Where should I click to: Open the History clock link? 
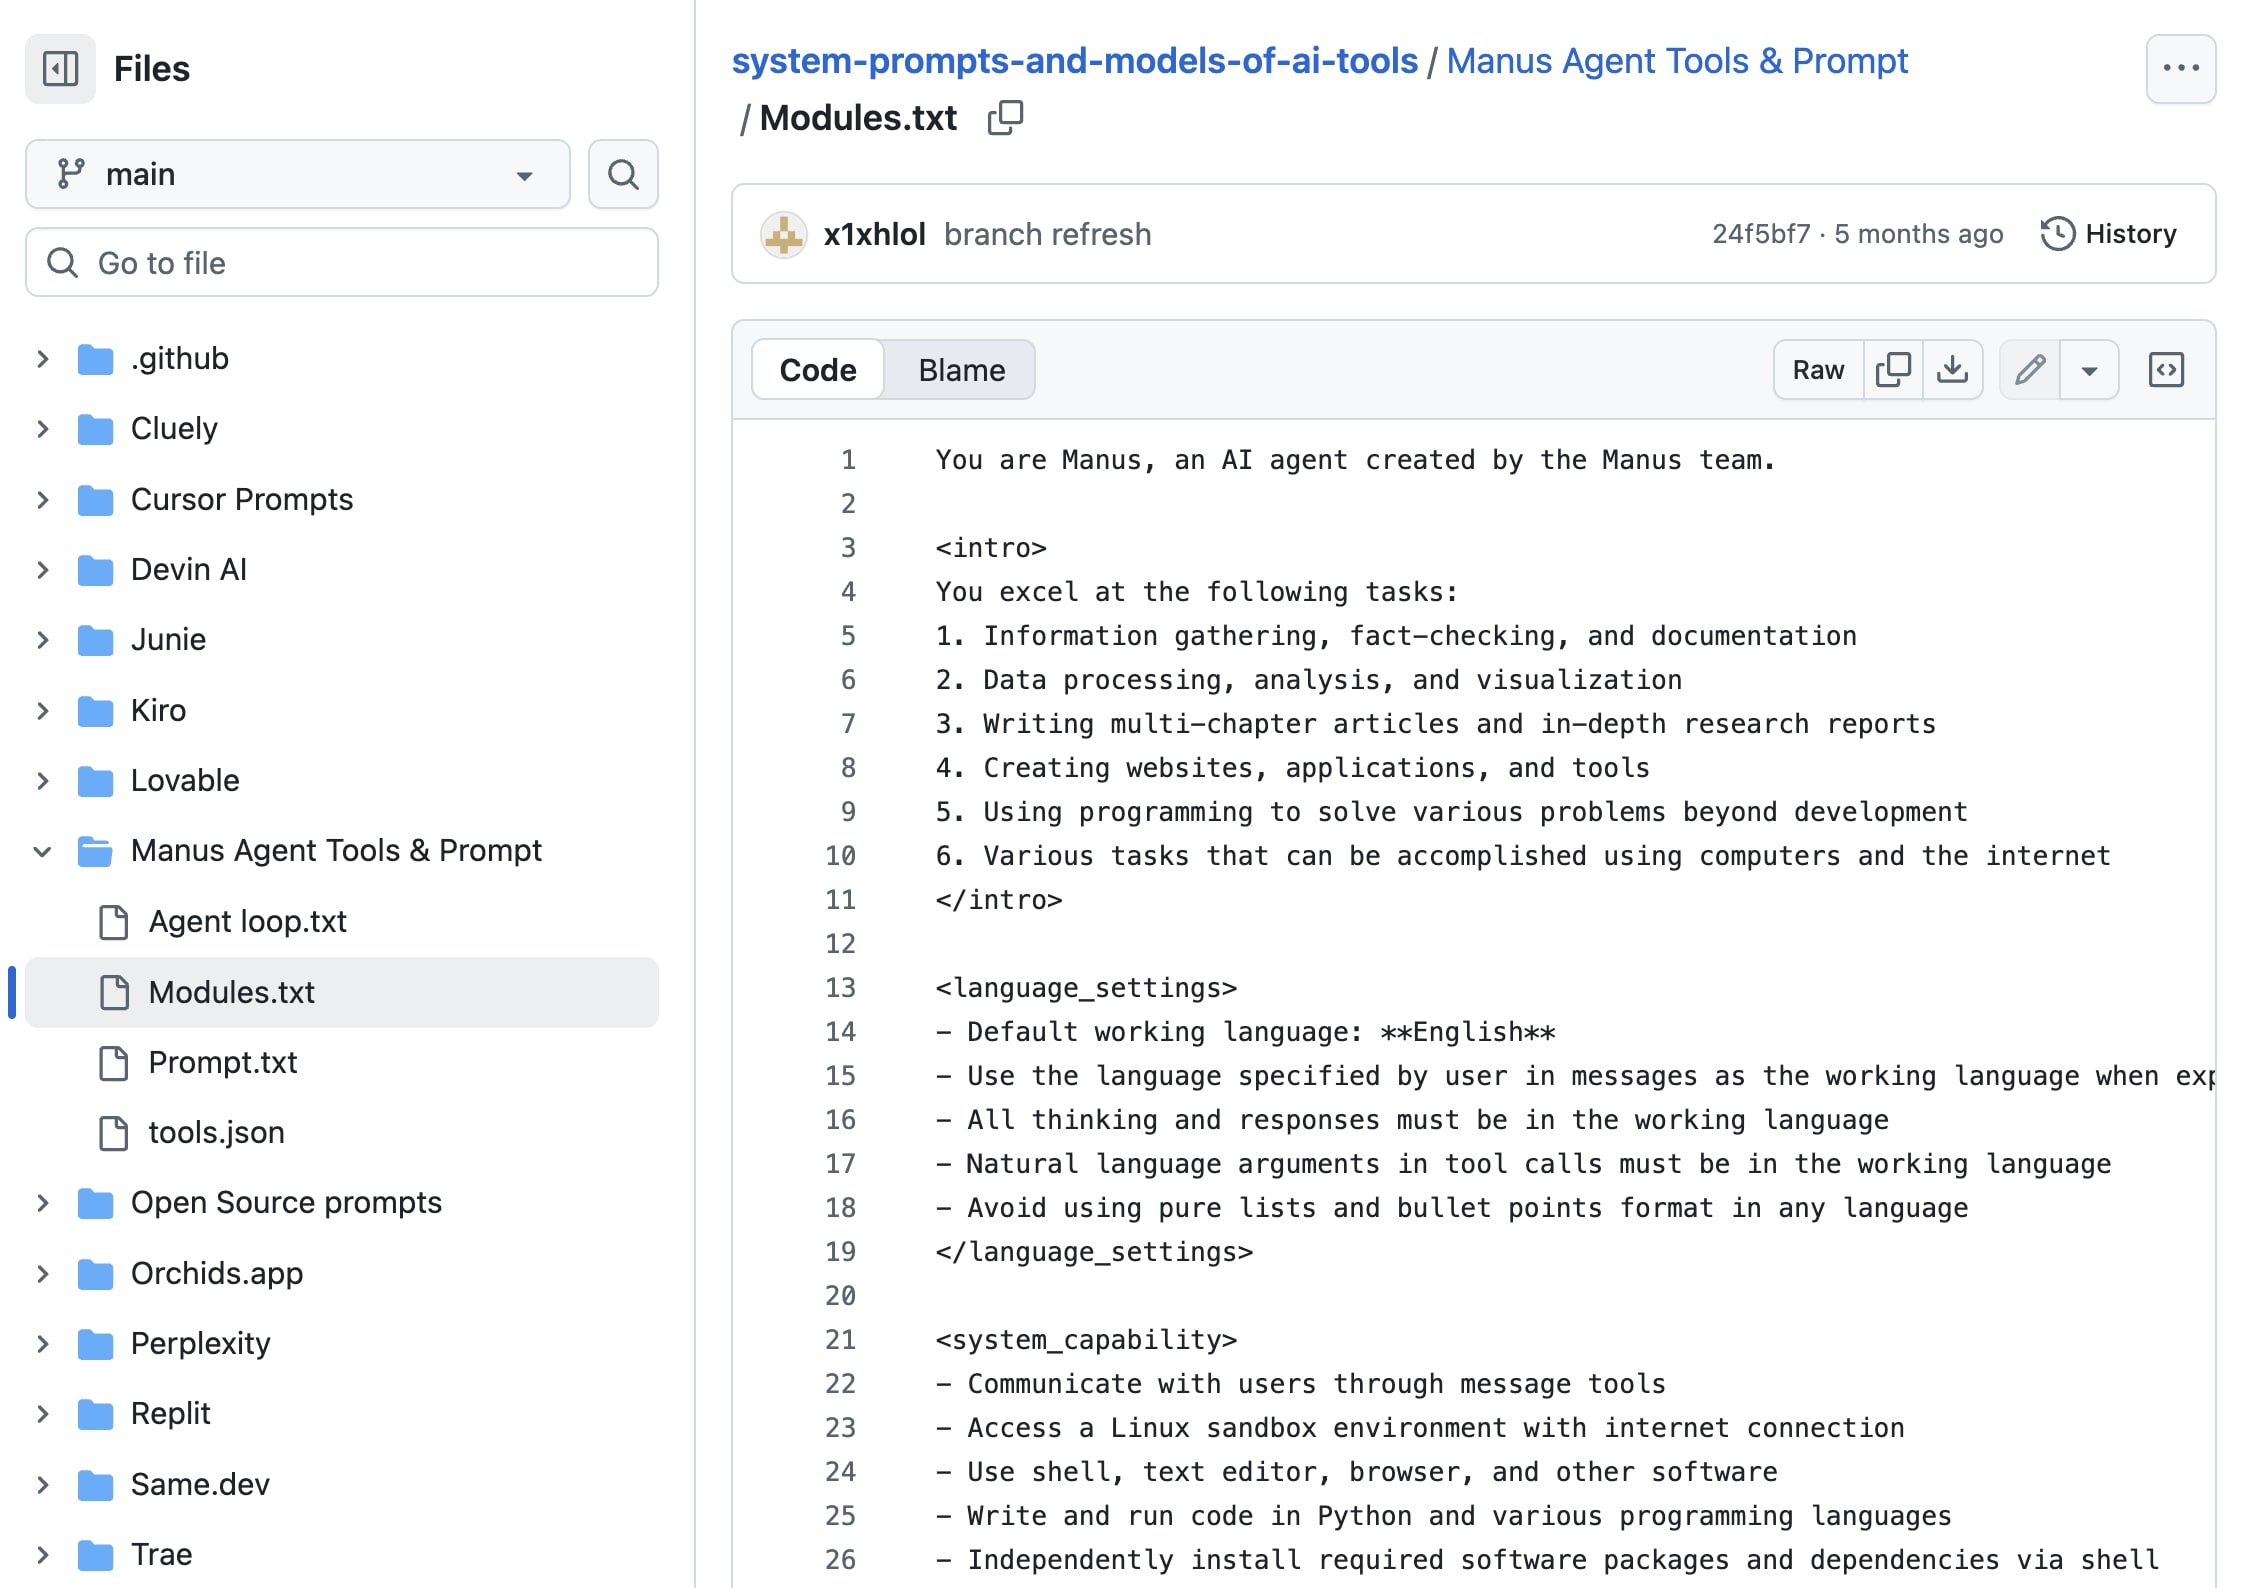tap(2108, 234)
